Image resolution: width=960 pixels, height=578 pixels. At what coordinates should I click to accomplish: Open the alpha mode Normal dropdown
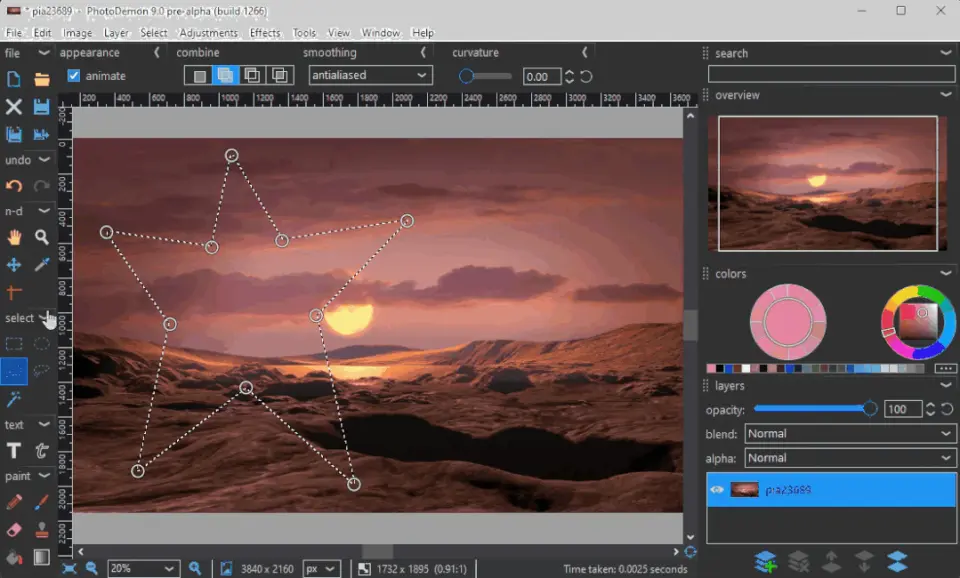point(850,458)
